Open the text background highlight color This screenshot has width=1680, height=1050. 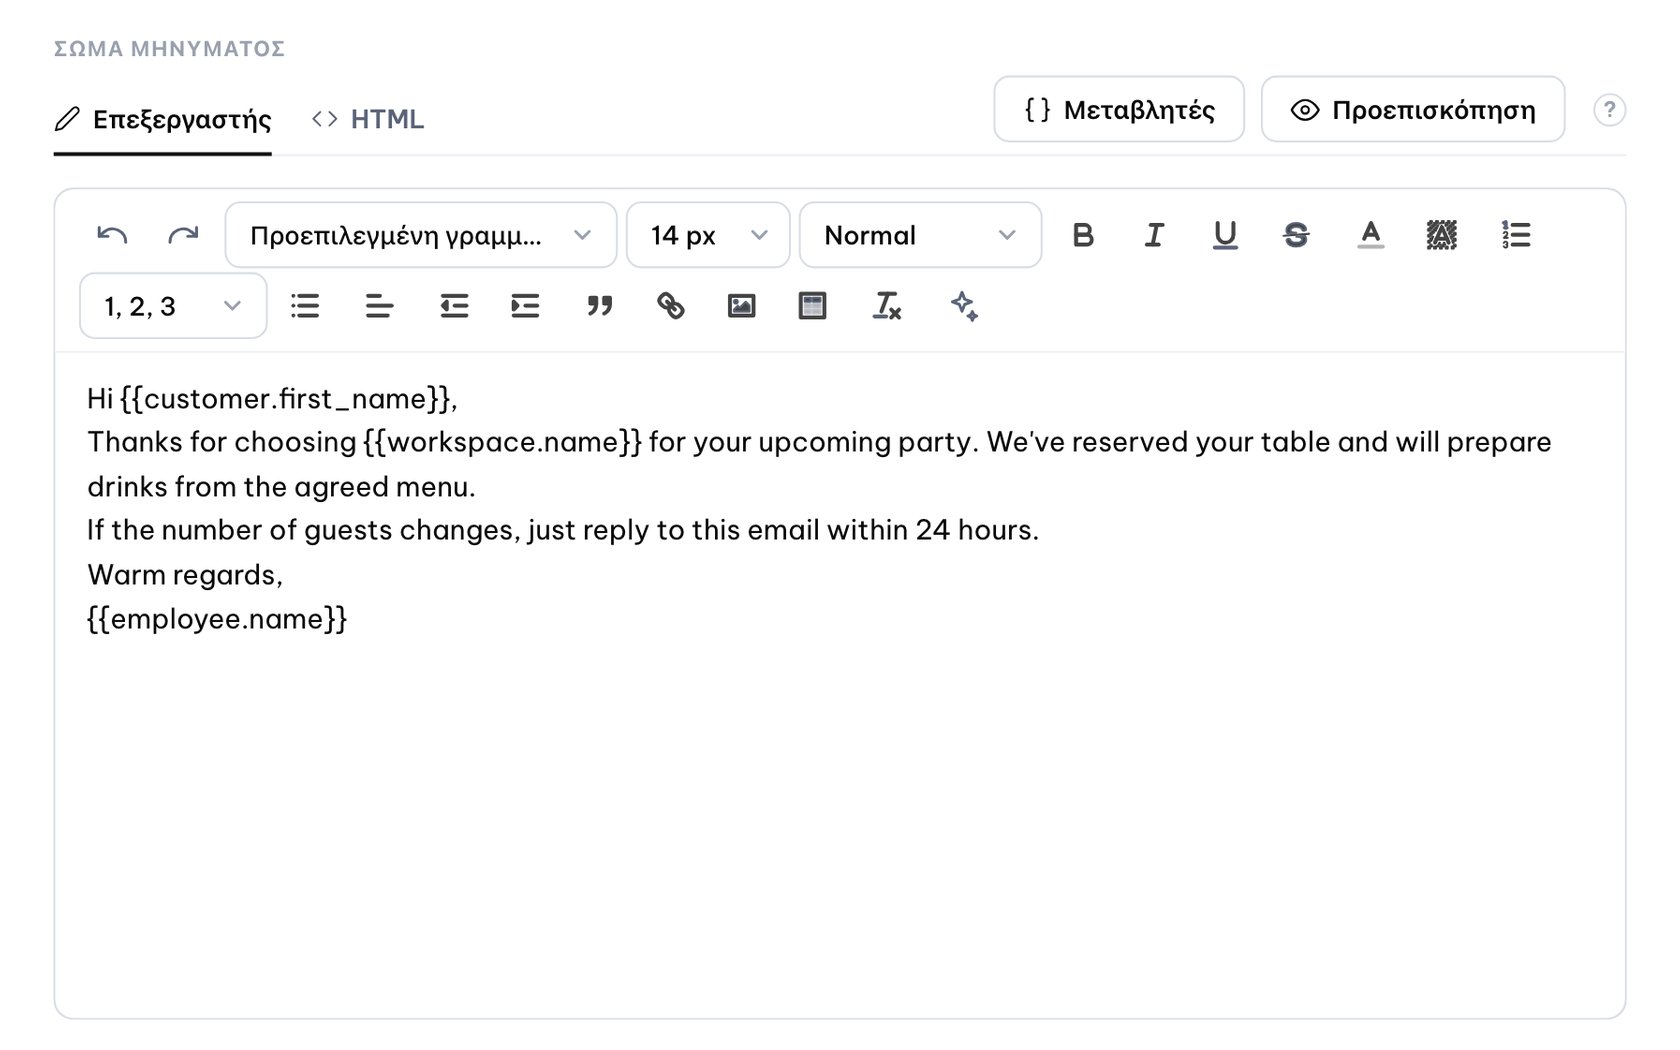1441,235
